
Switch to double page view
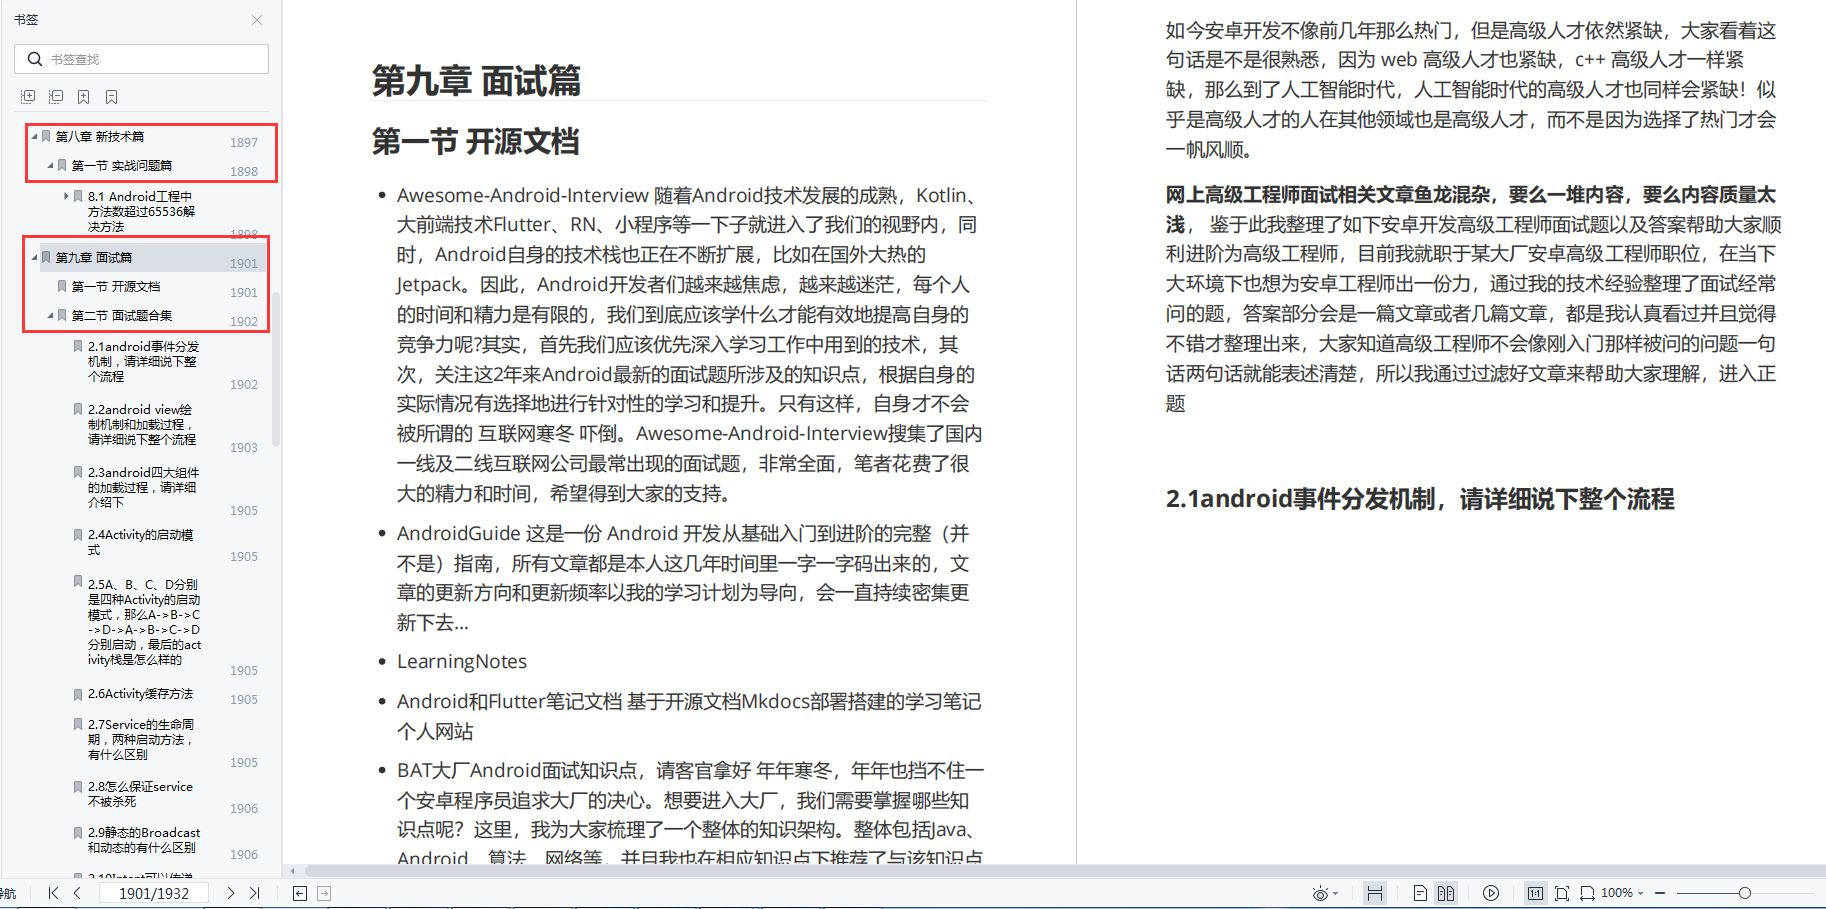[x=1446, y=893]
